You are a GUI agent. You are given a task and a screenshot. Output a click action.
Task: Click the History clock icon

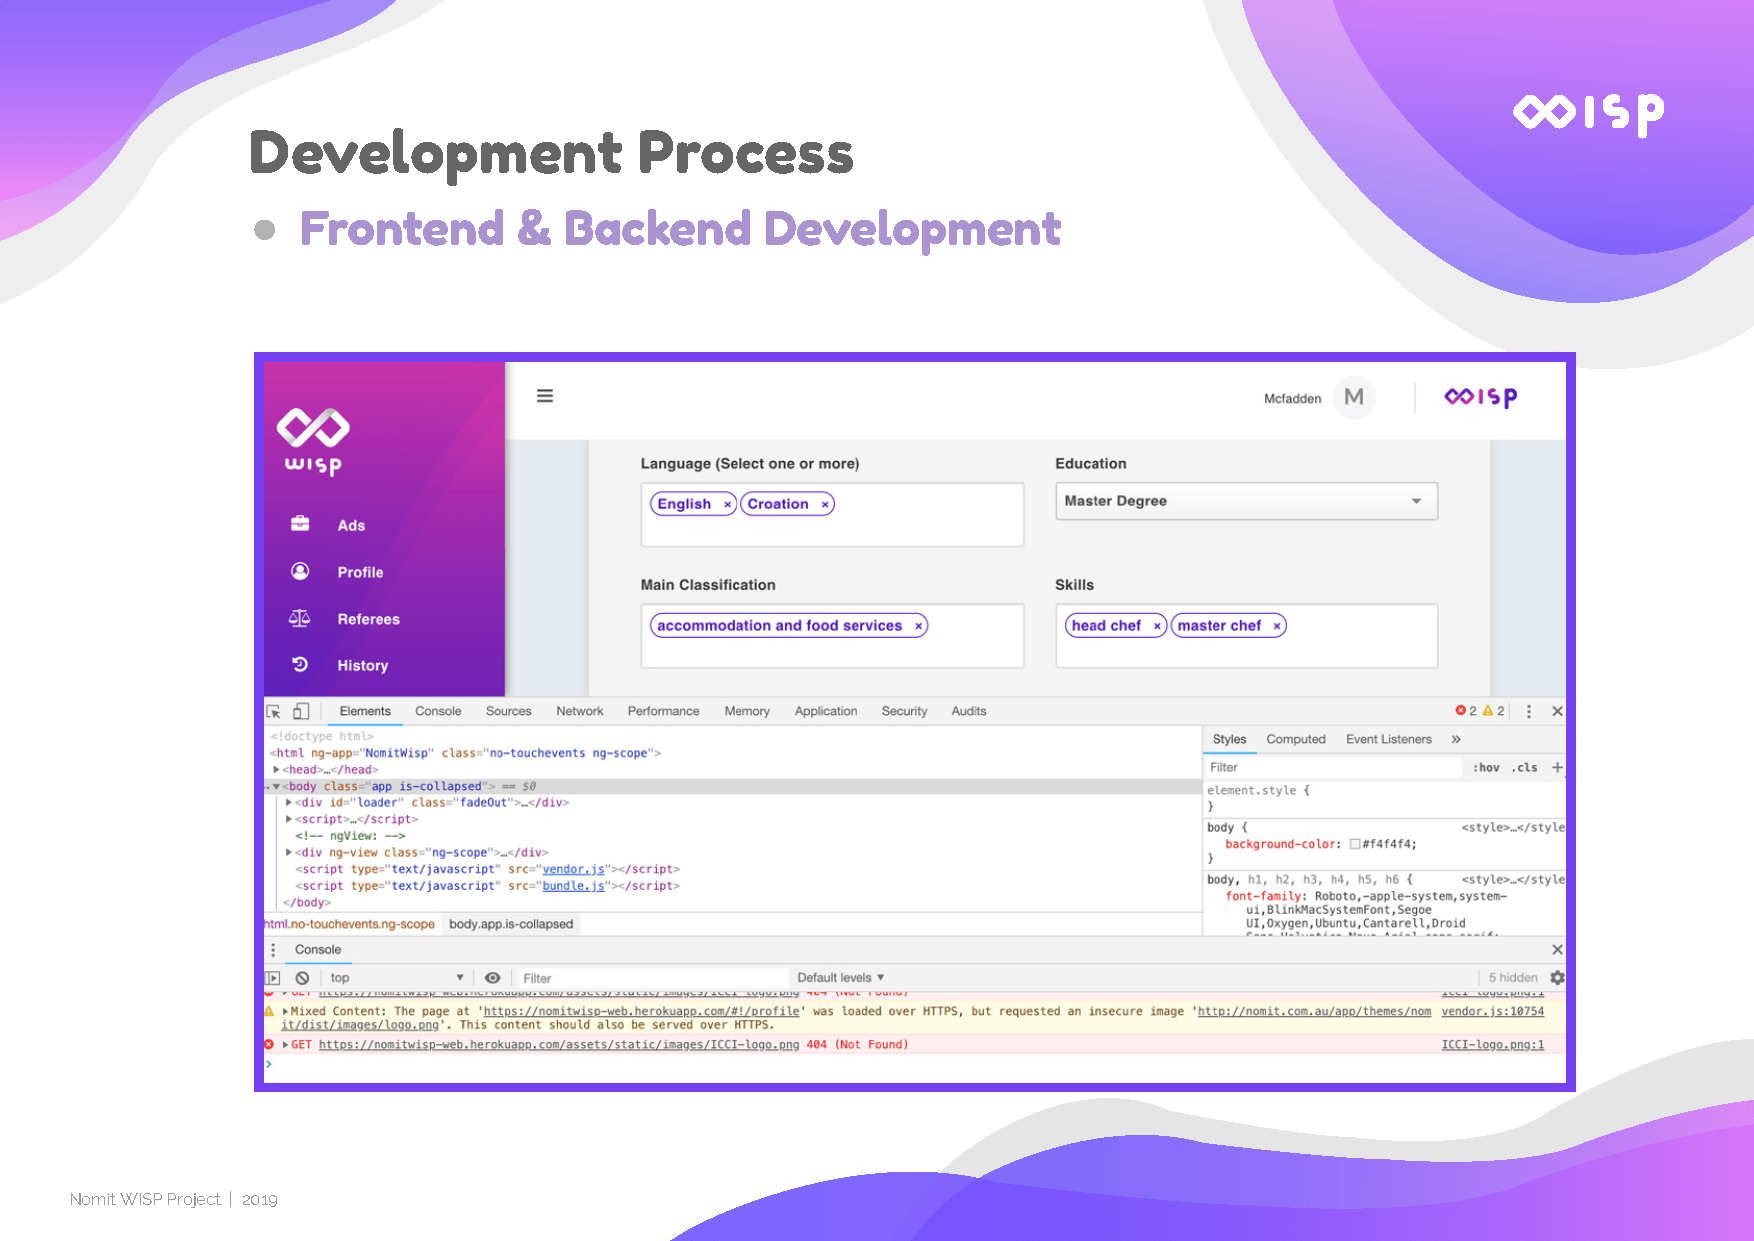300,664
